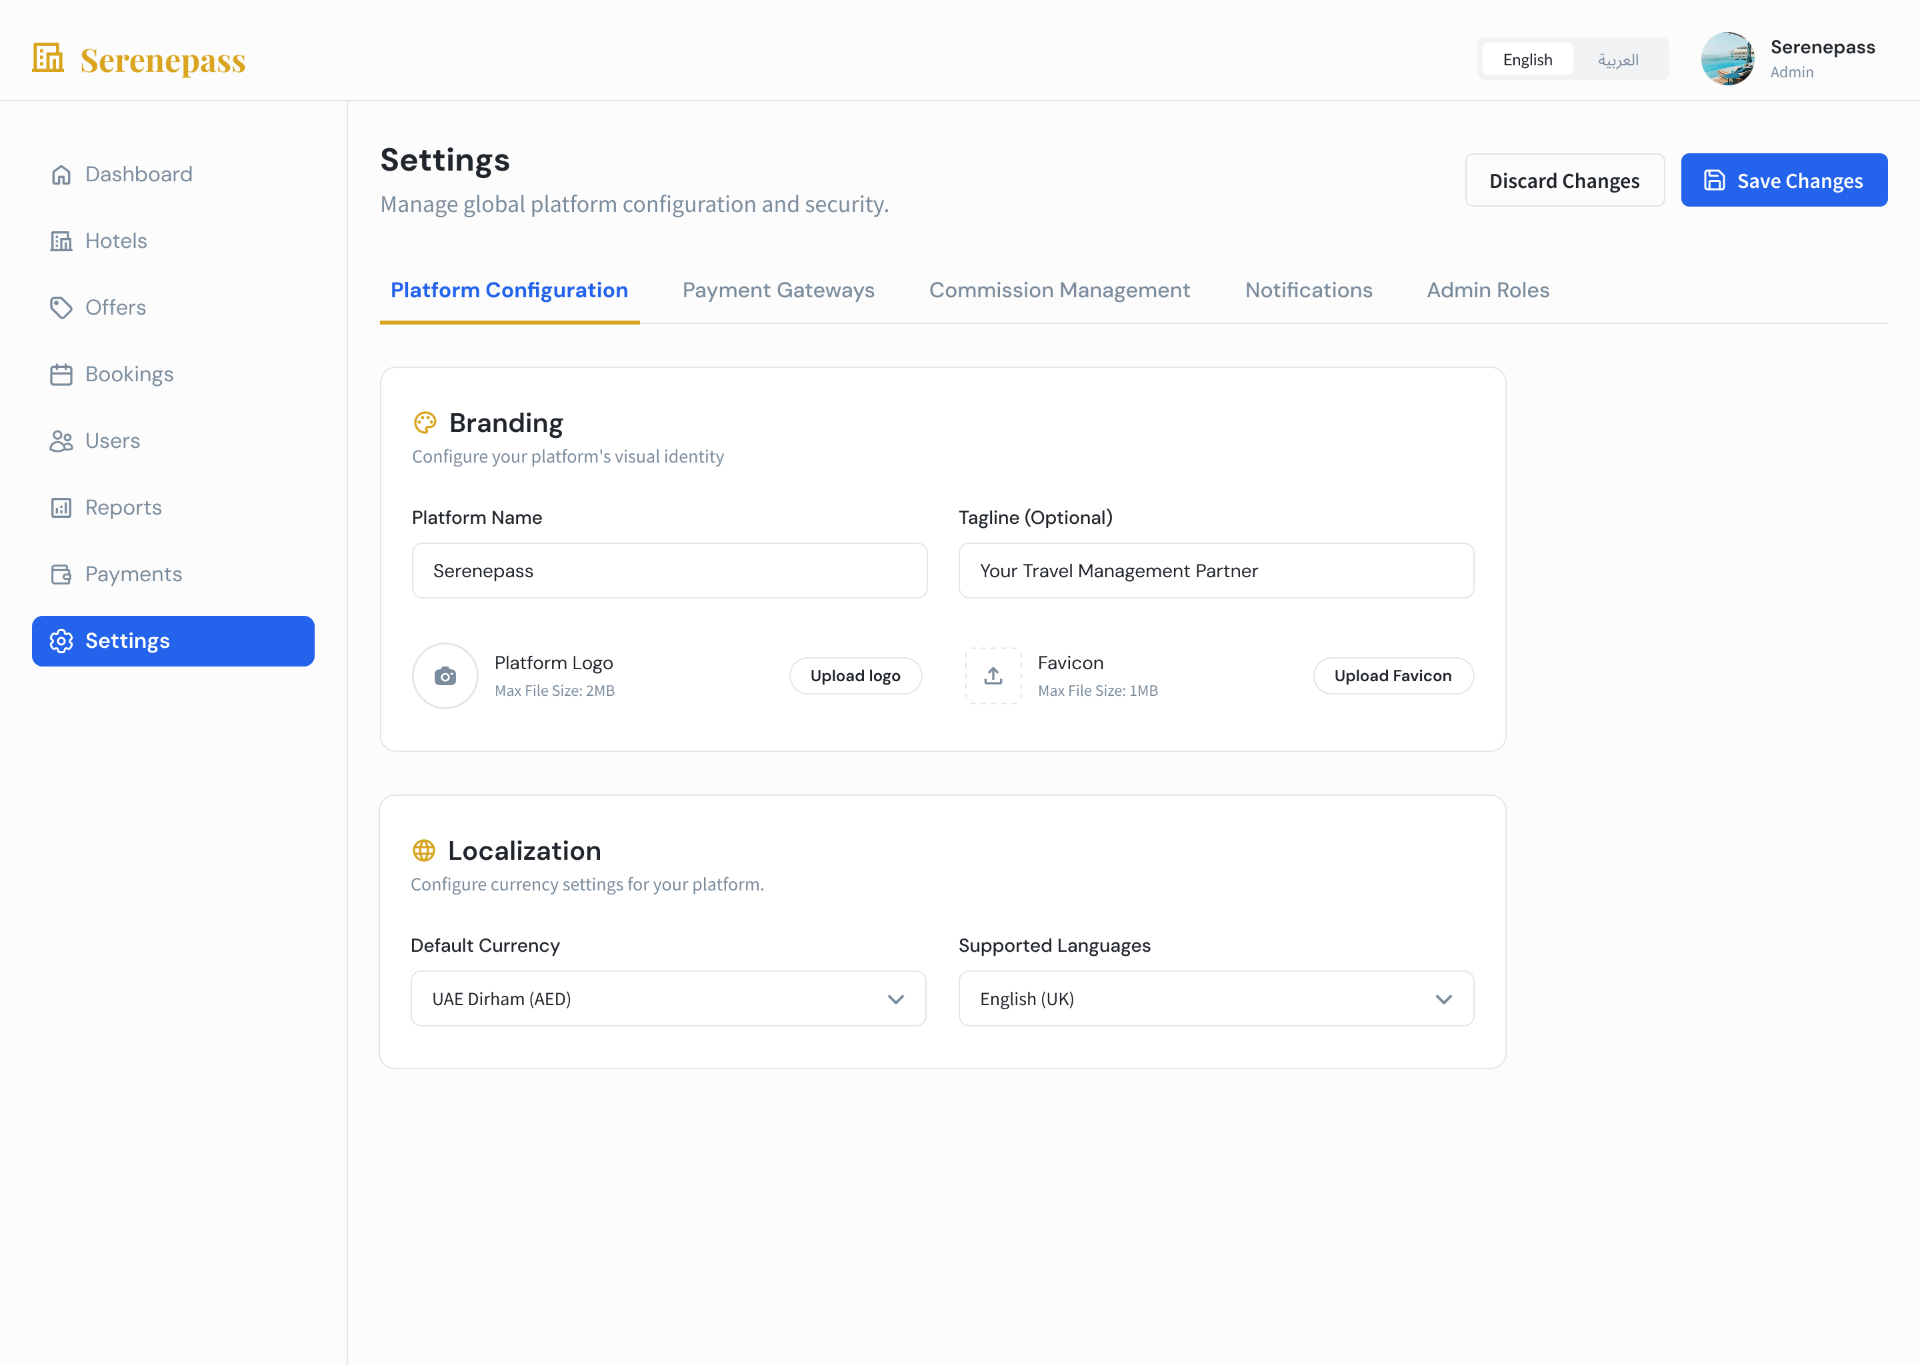The width and height of the screenshot is (1920, 1365).
Task: Switch interface language to Arabic
Action: click(1618, 59)
